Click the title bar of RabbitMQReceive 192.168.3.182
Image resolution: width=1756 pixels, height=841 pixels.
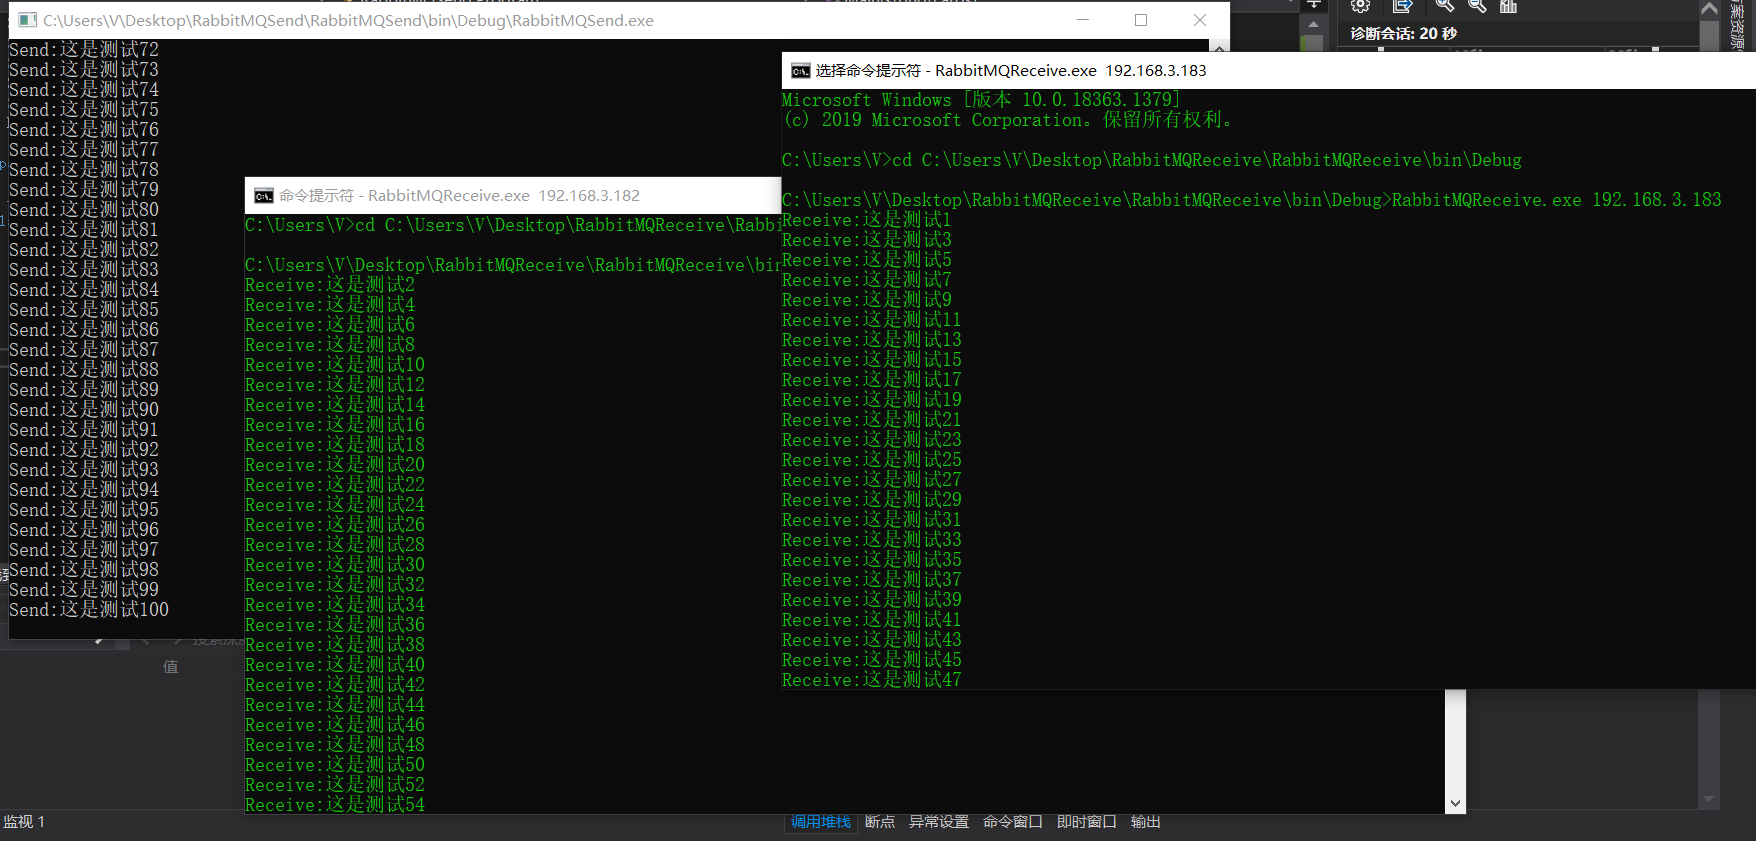click(x=513, y=196)
